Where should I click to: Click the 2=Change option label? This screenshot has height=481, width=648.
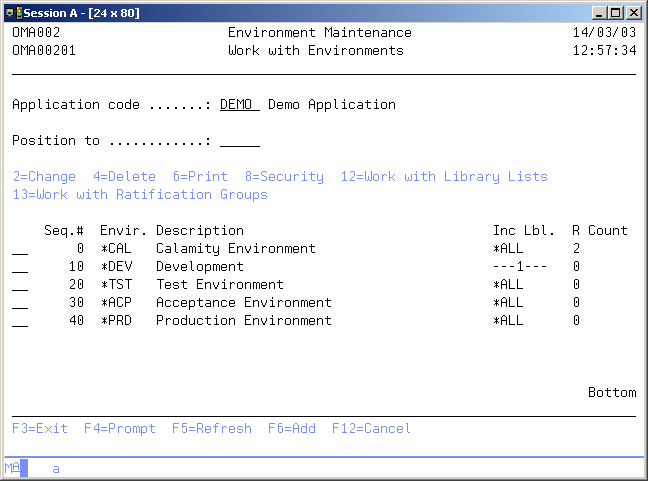44,177
